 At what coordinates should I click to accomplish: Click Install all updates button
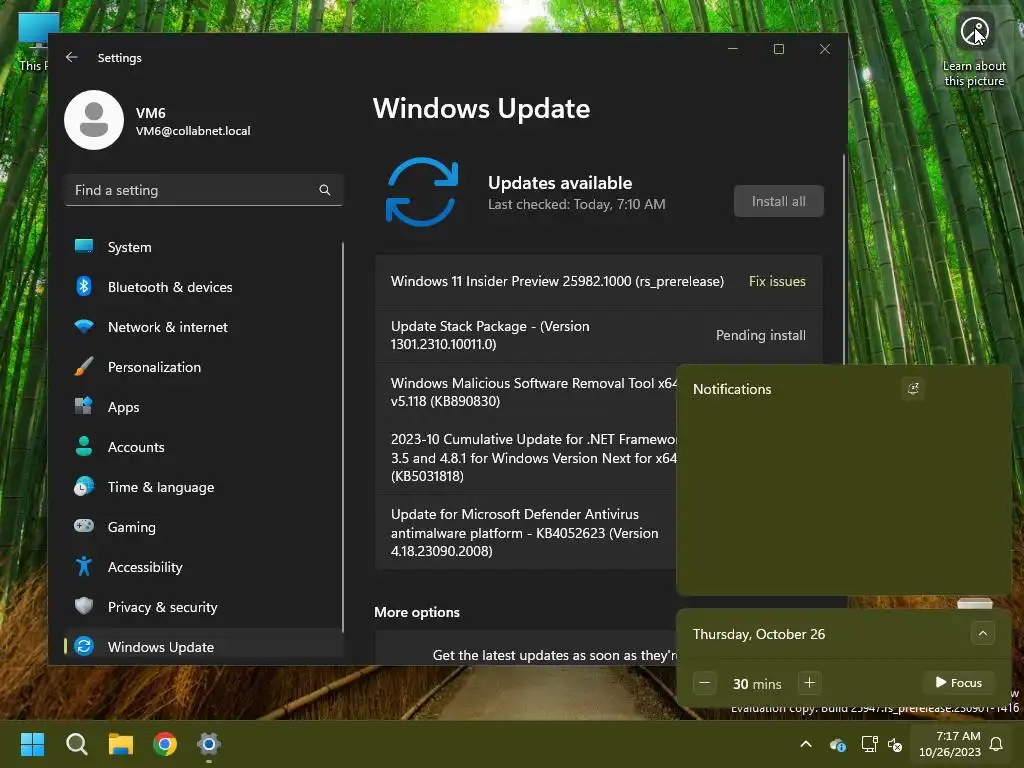tap(778, 201)
